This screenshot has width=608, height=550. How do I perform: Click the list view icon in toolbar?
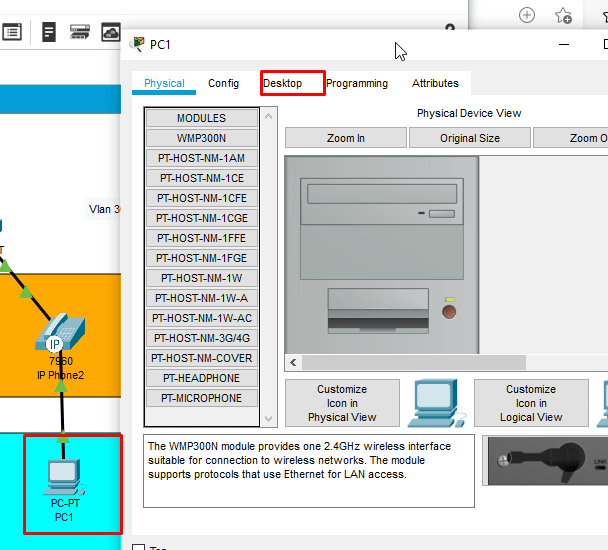coord(12,32)
